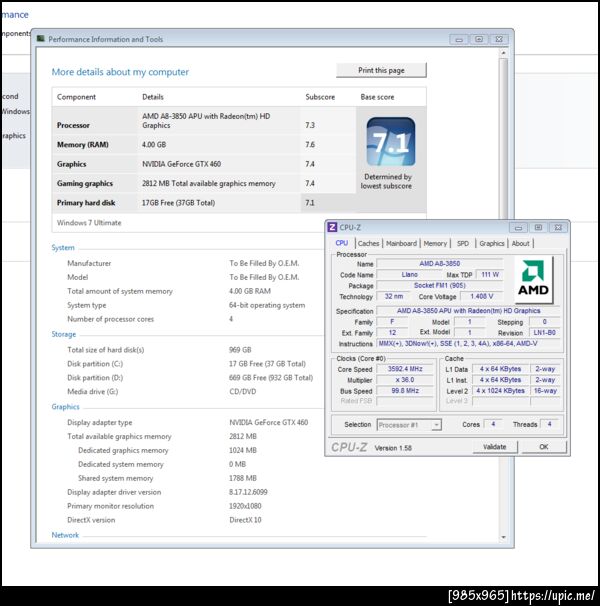Click the Max TDP value 111 W
600x606 pixels.
[490, 274]
